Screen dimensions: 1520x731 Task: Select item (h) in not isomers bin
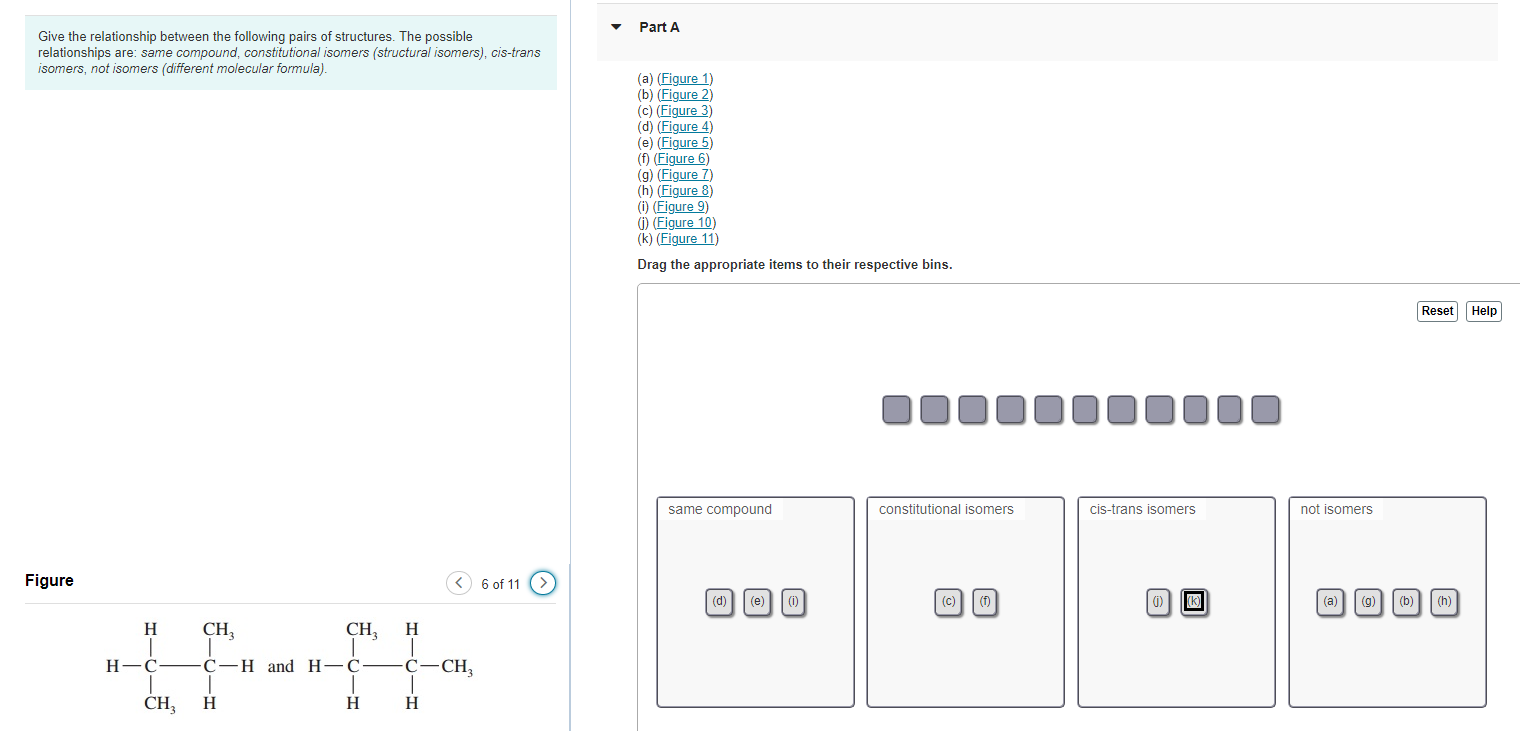pos(1444,602)
